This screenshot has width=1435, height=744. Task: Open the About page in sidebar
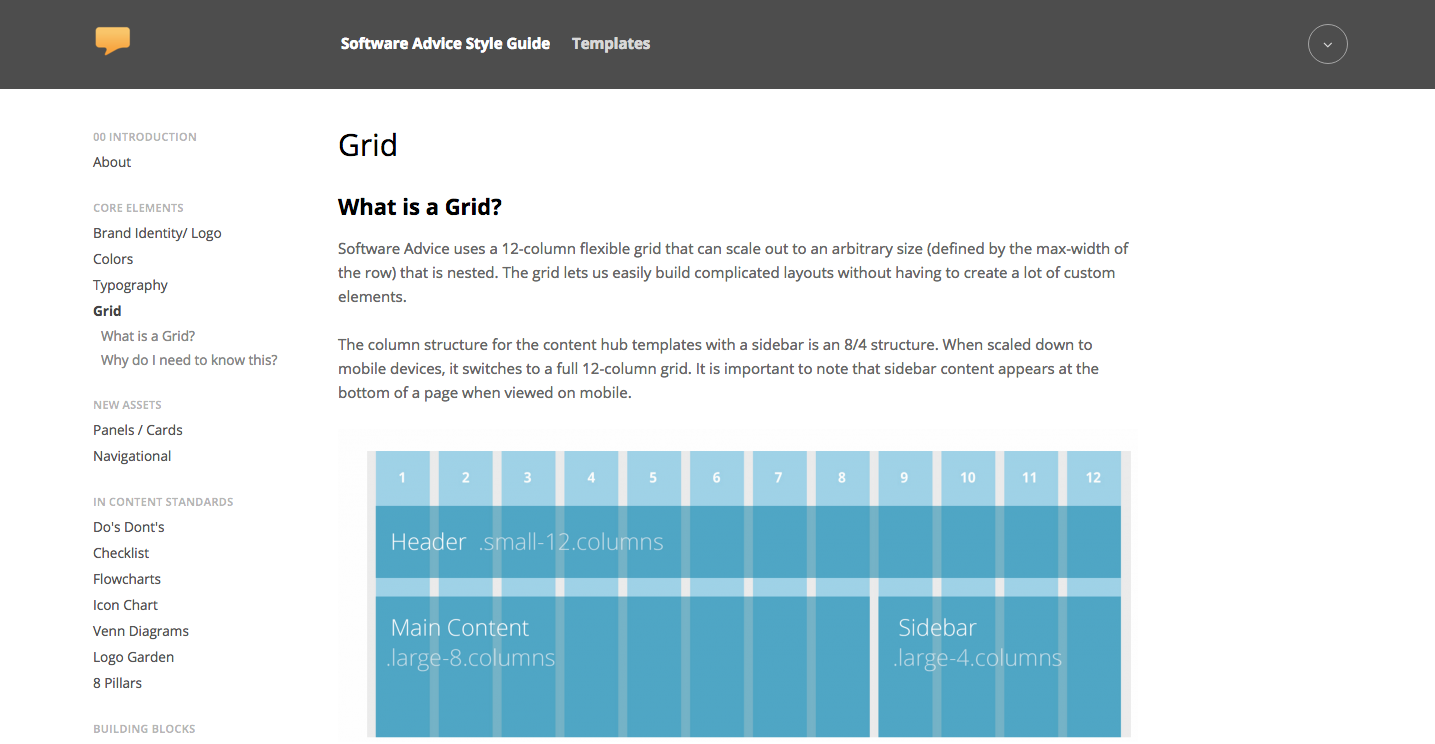[112, 162]
